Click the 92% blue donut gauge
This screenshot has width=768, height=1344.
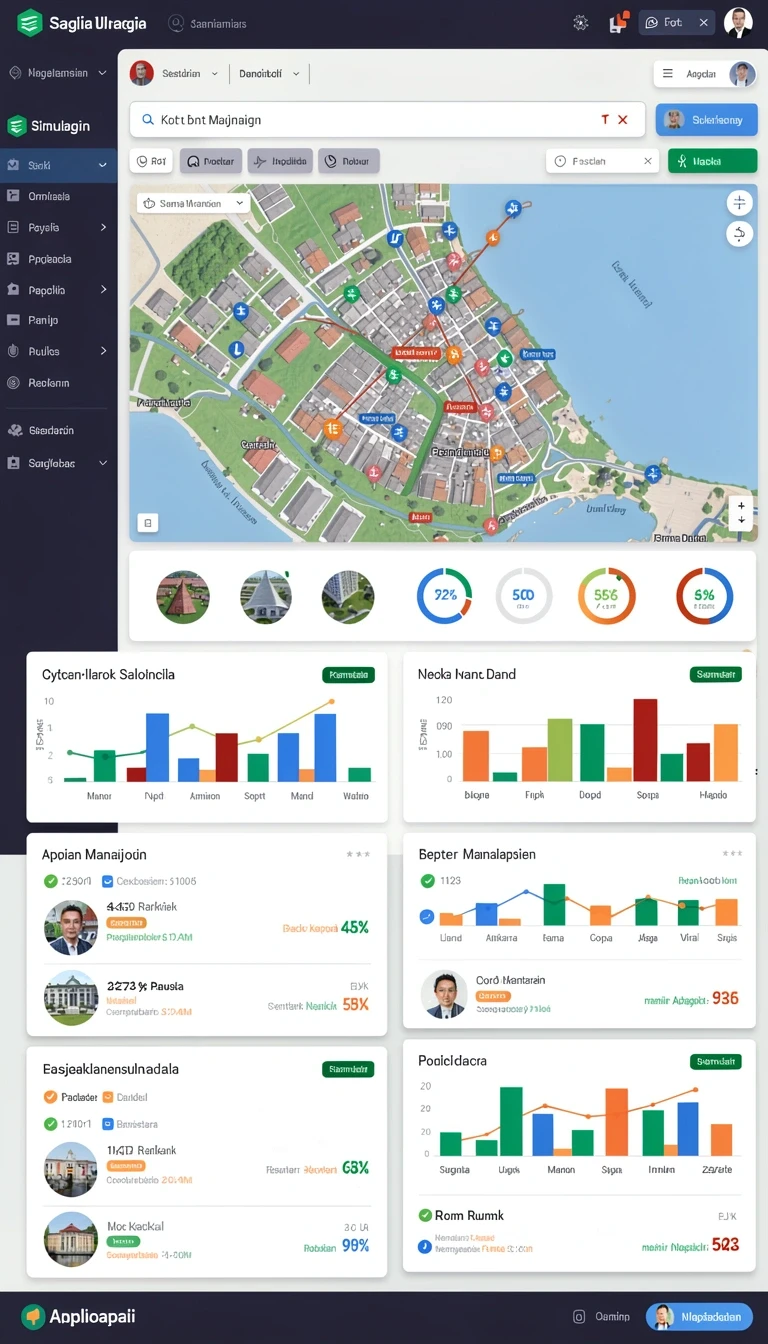[444, 596]
